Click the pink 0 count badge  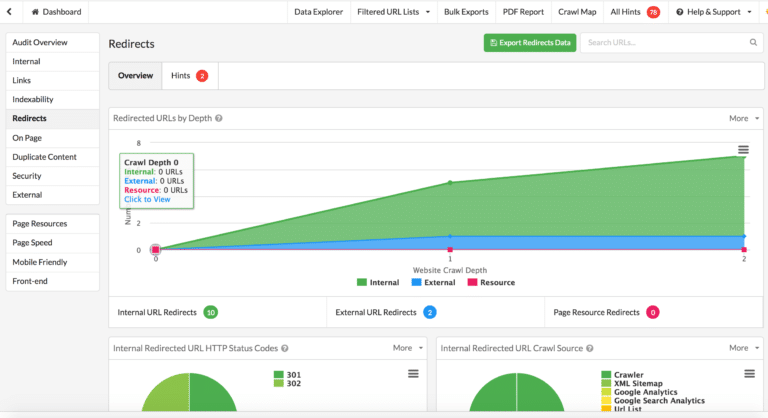(x=652, y=312)
